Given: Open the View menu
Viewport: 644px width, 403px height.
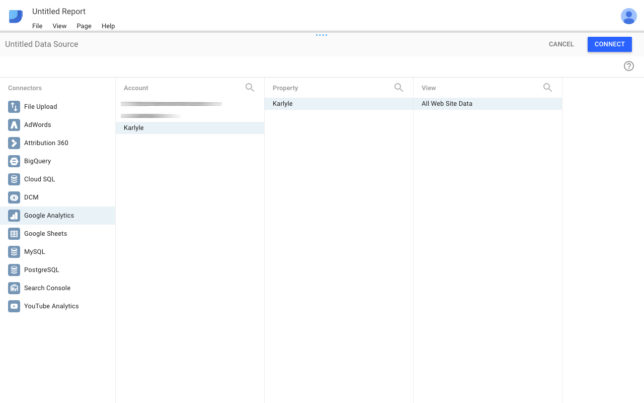Looking at the screenshot, I should tap(60, 26).
